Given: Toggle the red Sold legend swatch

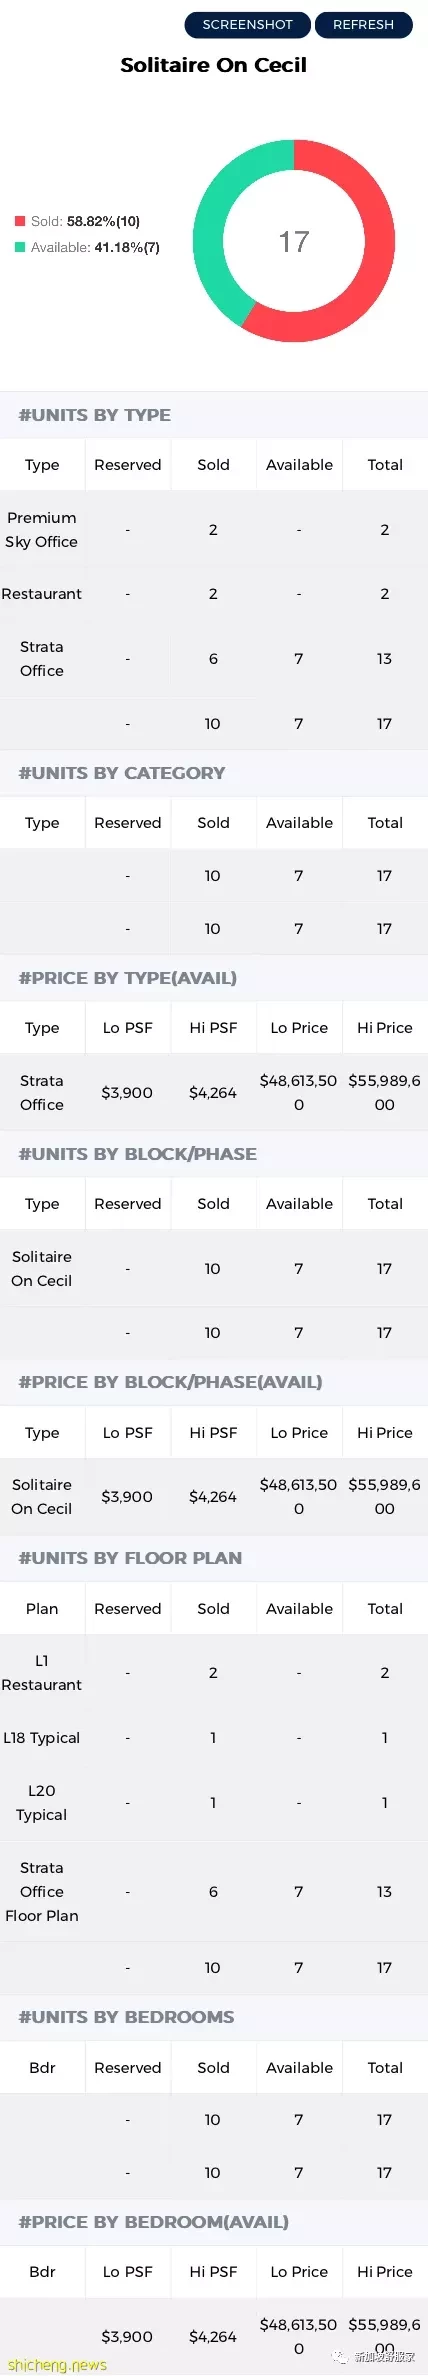Looking at the screenshot, I should click(20, 221).
